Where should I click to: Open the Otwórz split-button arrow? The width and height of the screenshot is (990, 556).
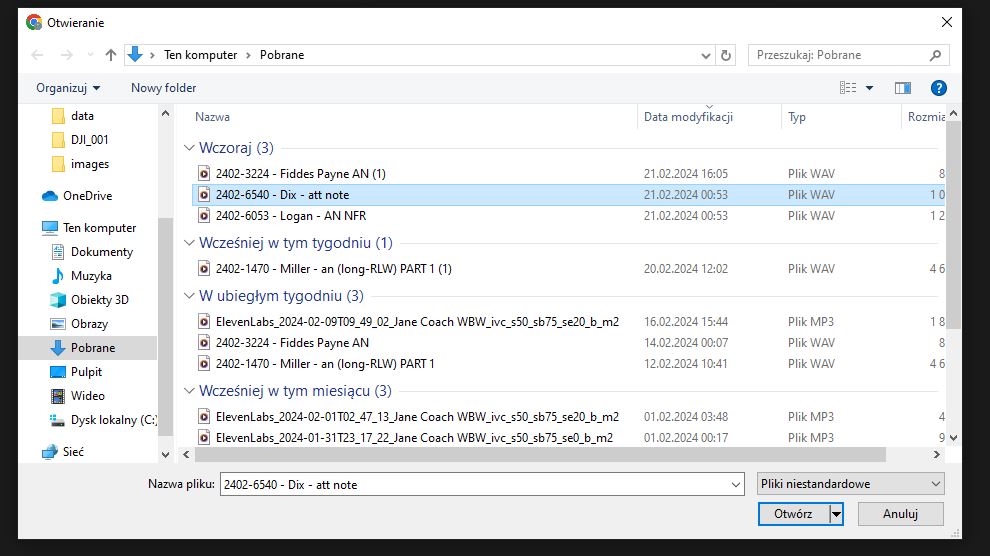[837, 514]
